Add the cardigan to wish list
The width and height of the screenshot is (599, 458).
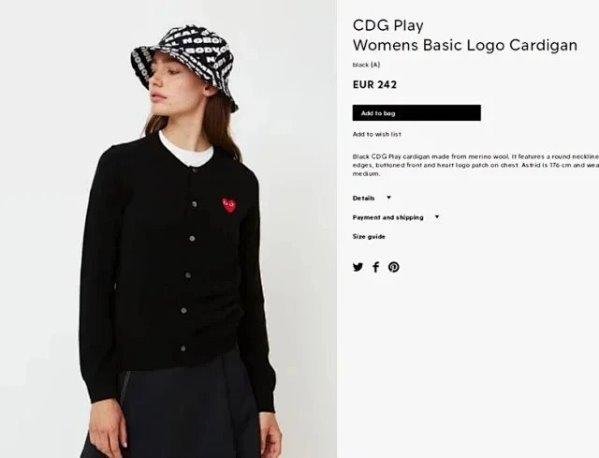[x=377, y=134]
